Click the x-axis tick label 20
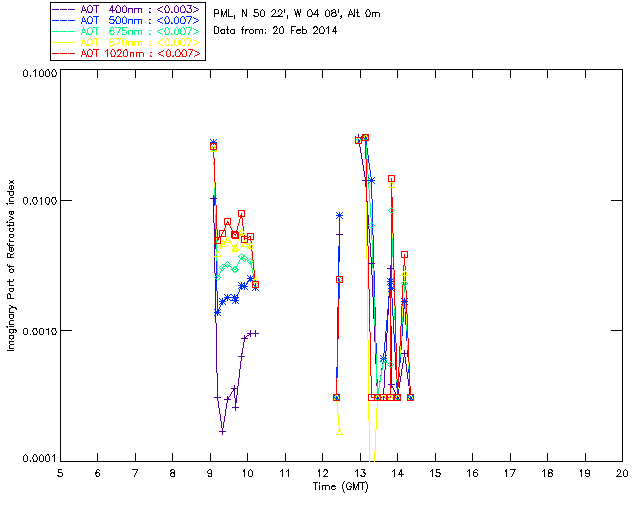Screen dimensions: 640x512 pos(622,473)
